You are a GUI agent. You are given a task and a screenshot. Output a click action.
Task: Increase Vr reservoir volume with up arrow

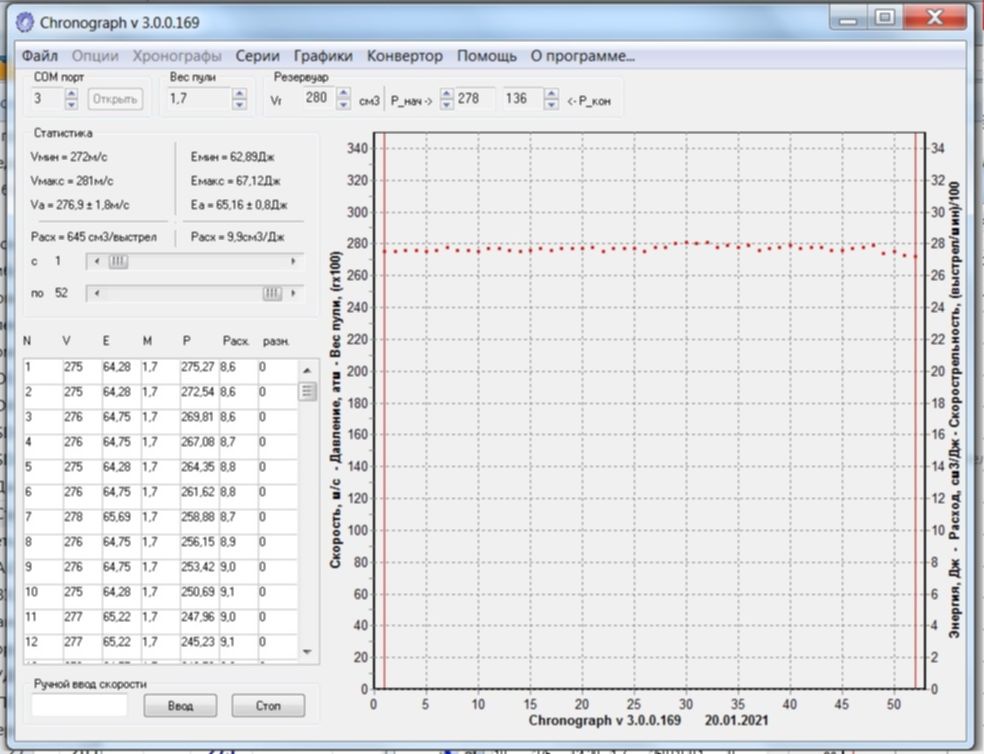[x=344, y=94]
